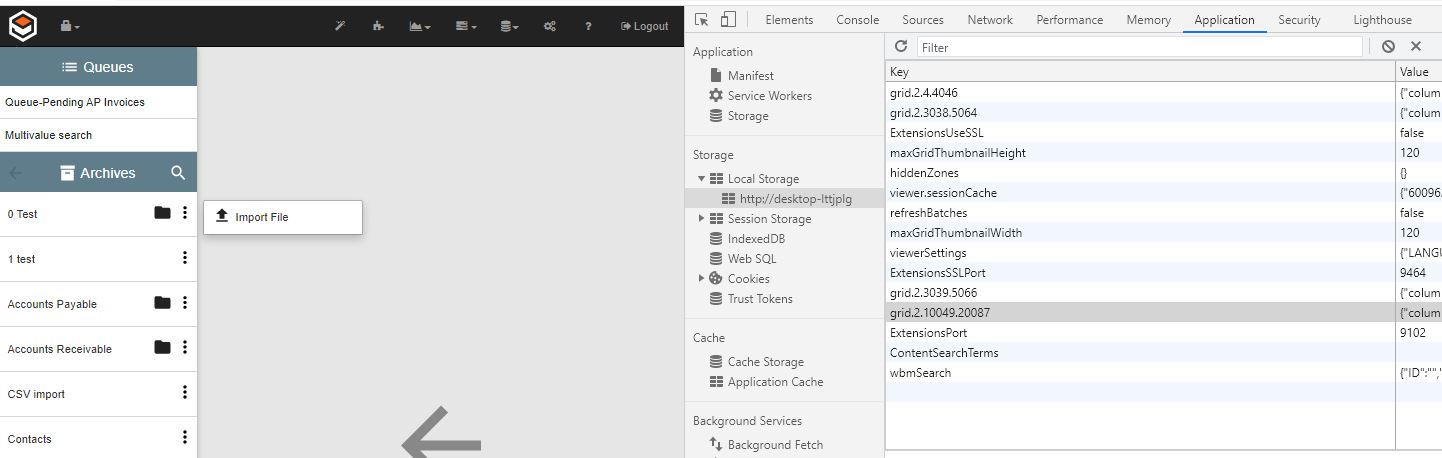Toggle the DevTools device toolbar icon
The image size is (1442, 458).
pos(728,20)
